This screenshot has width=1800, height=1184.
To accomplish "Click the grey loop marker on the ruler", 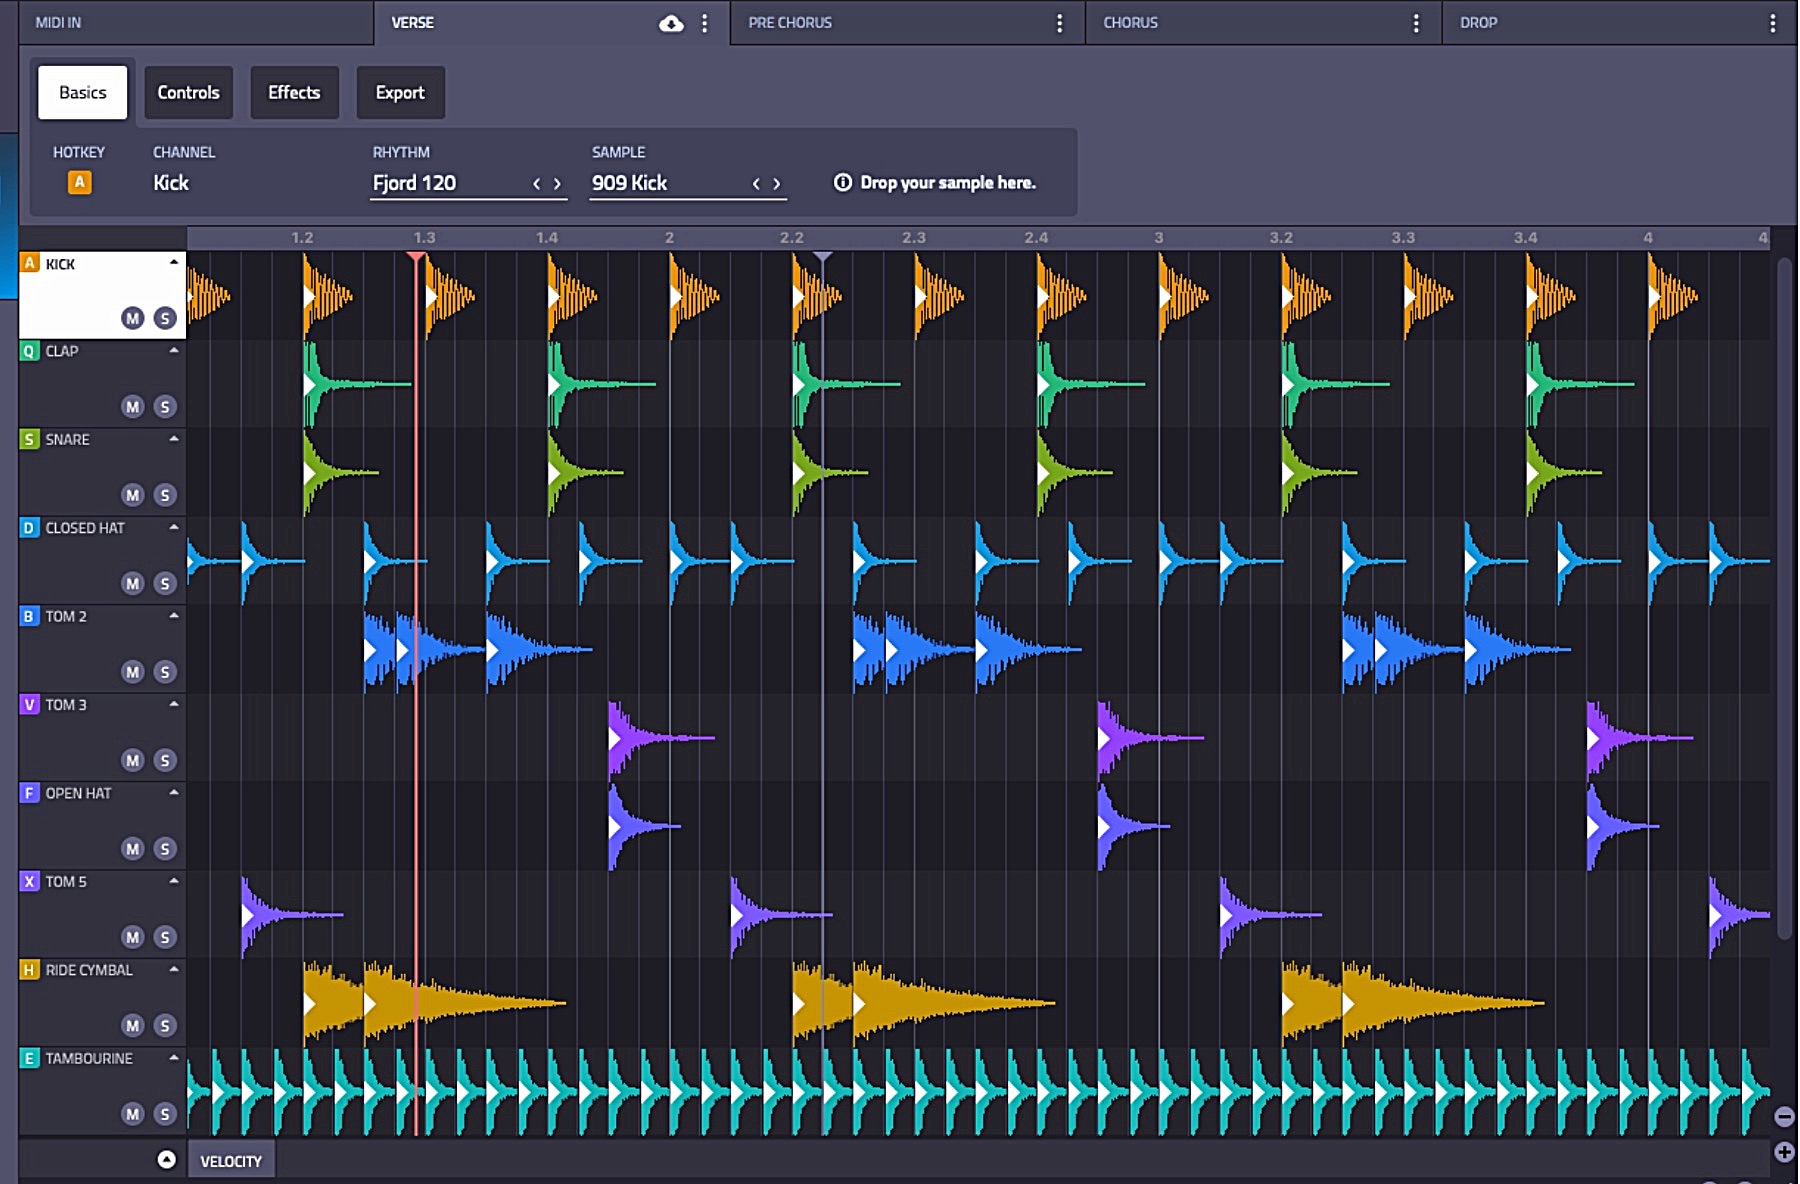I will pos(822,257).
